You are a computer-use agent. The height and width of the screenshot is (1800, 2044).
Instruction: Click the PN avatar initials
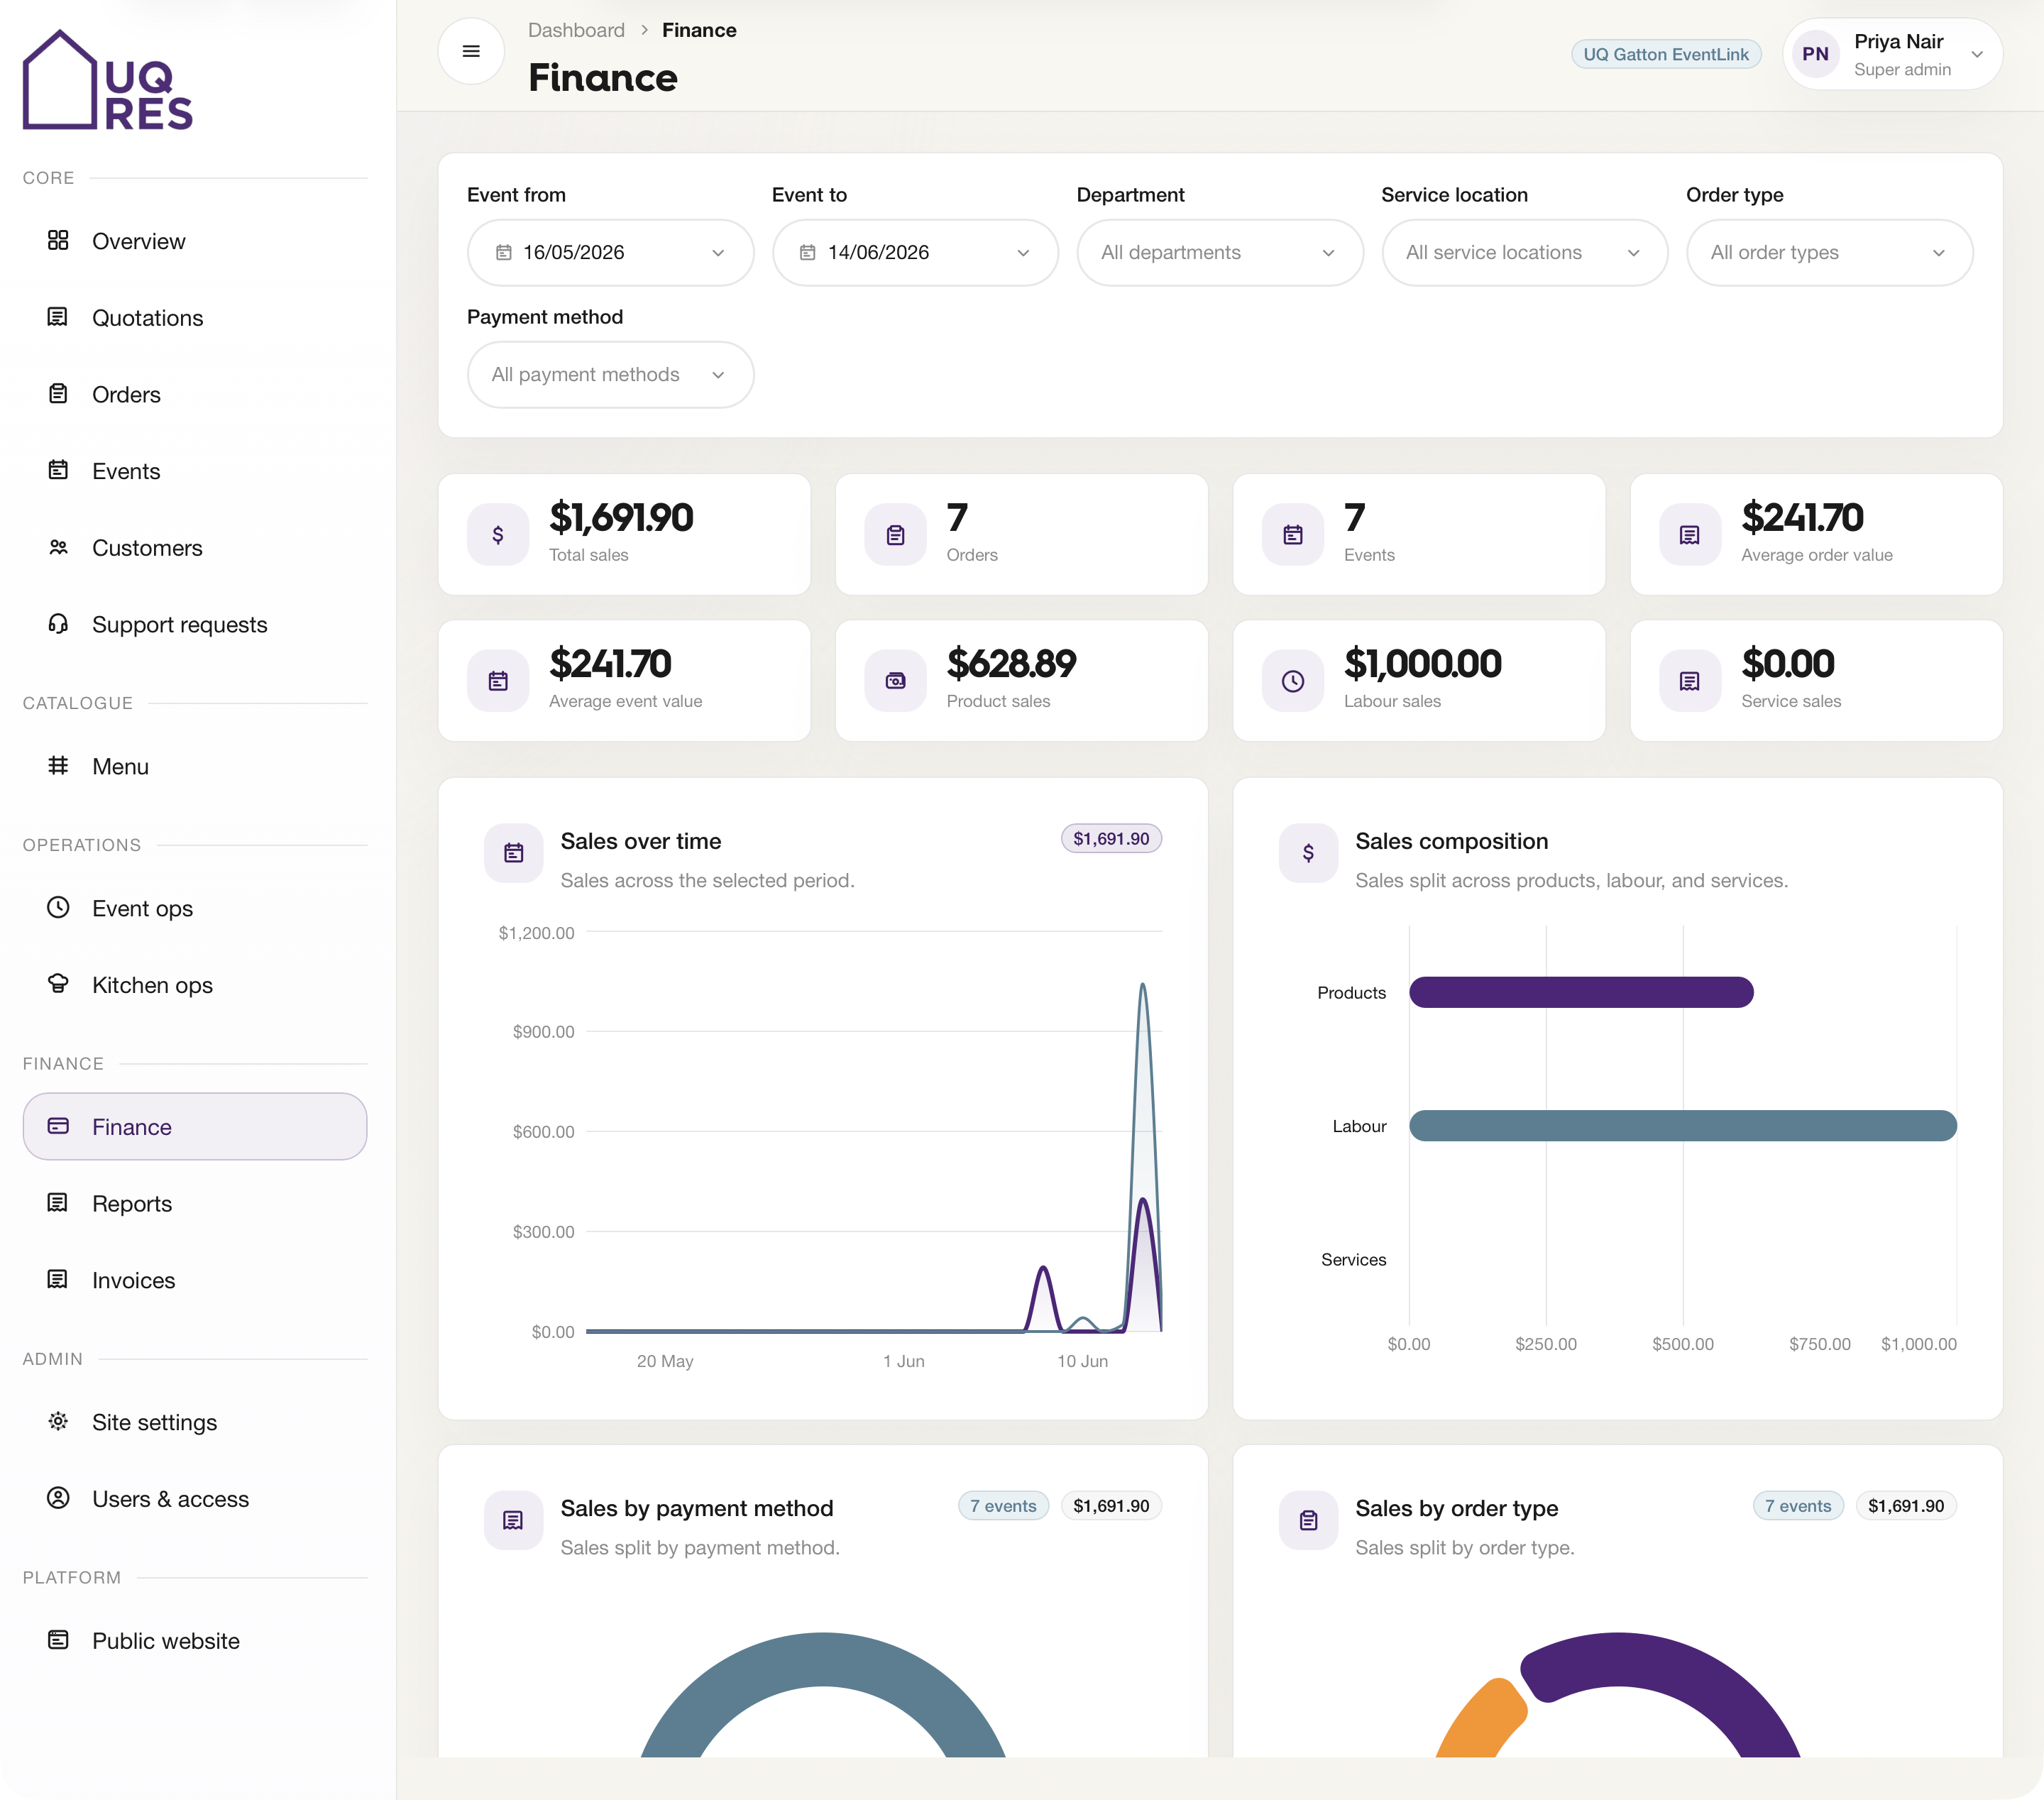click(1816, 54)
